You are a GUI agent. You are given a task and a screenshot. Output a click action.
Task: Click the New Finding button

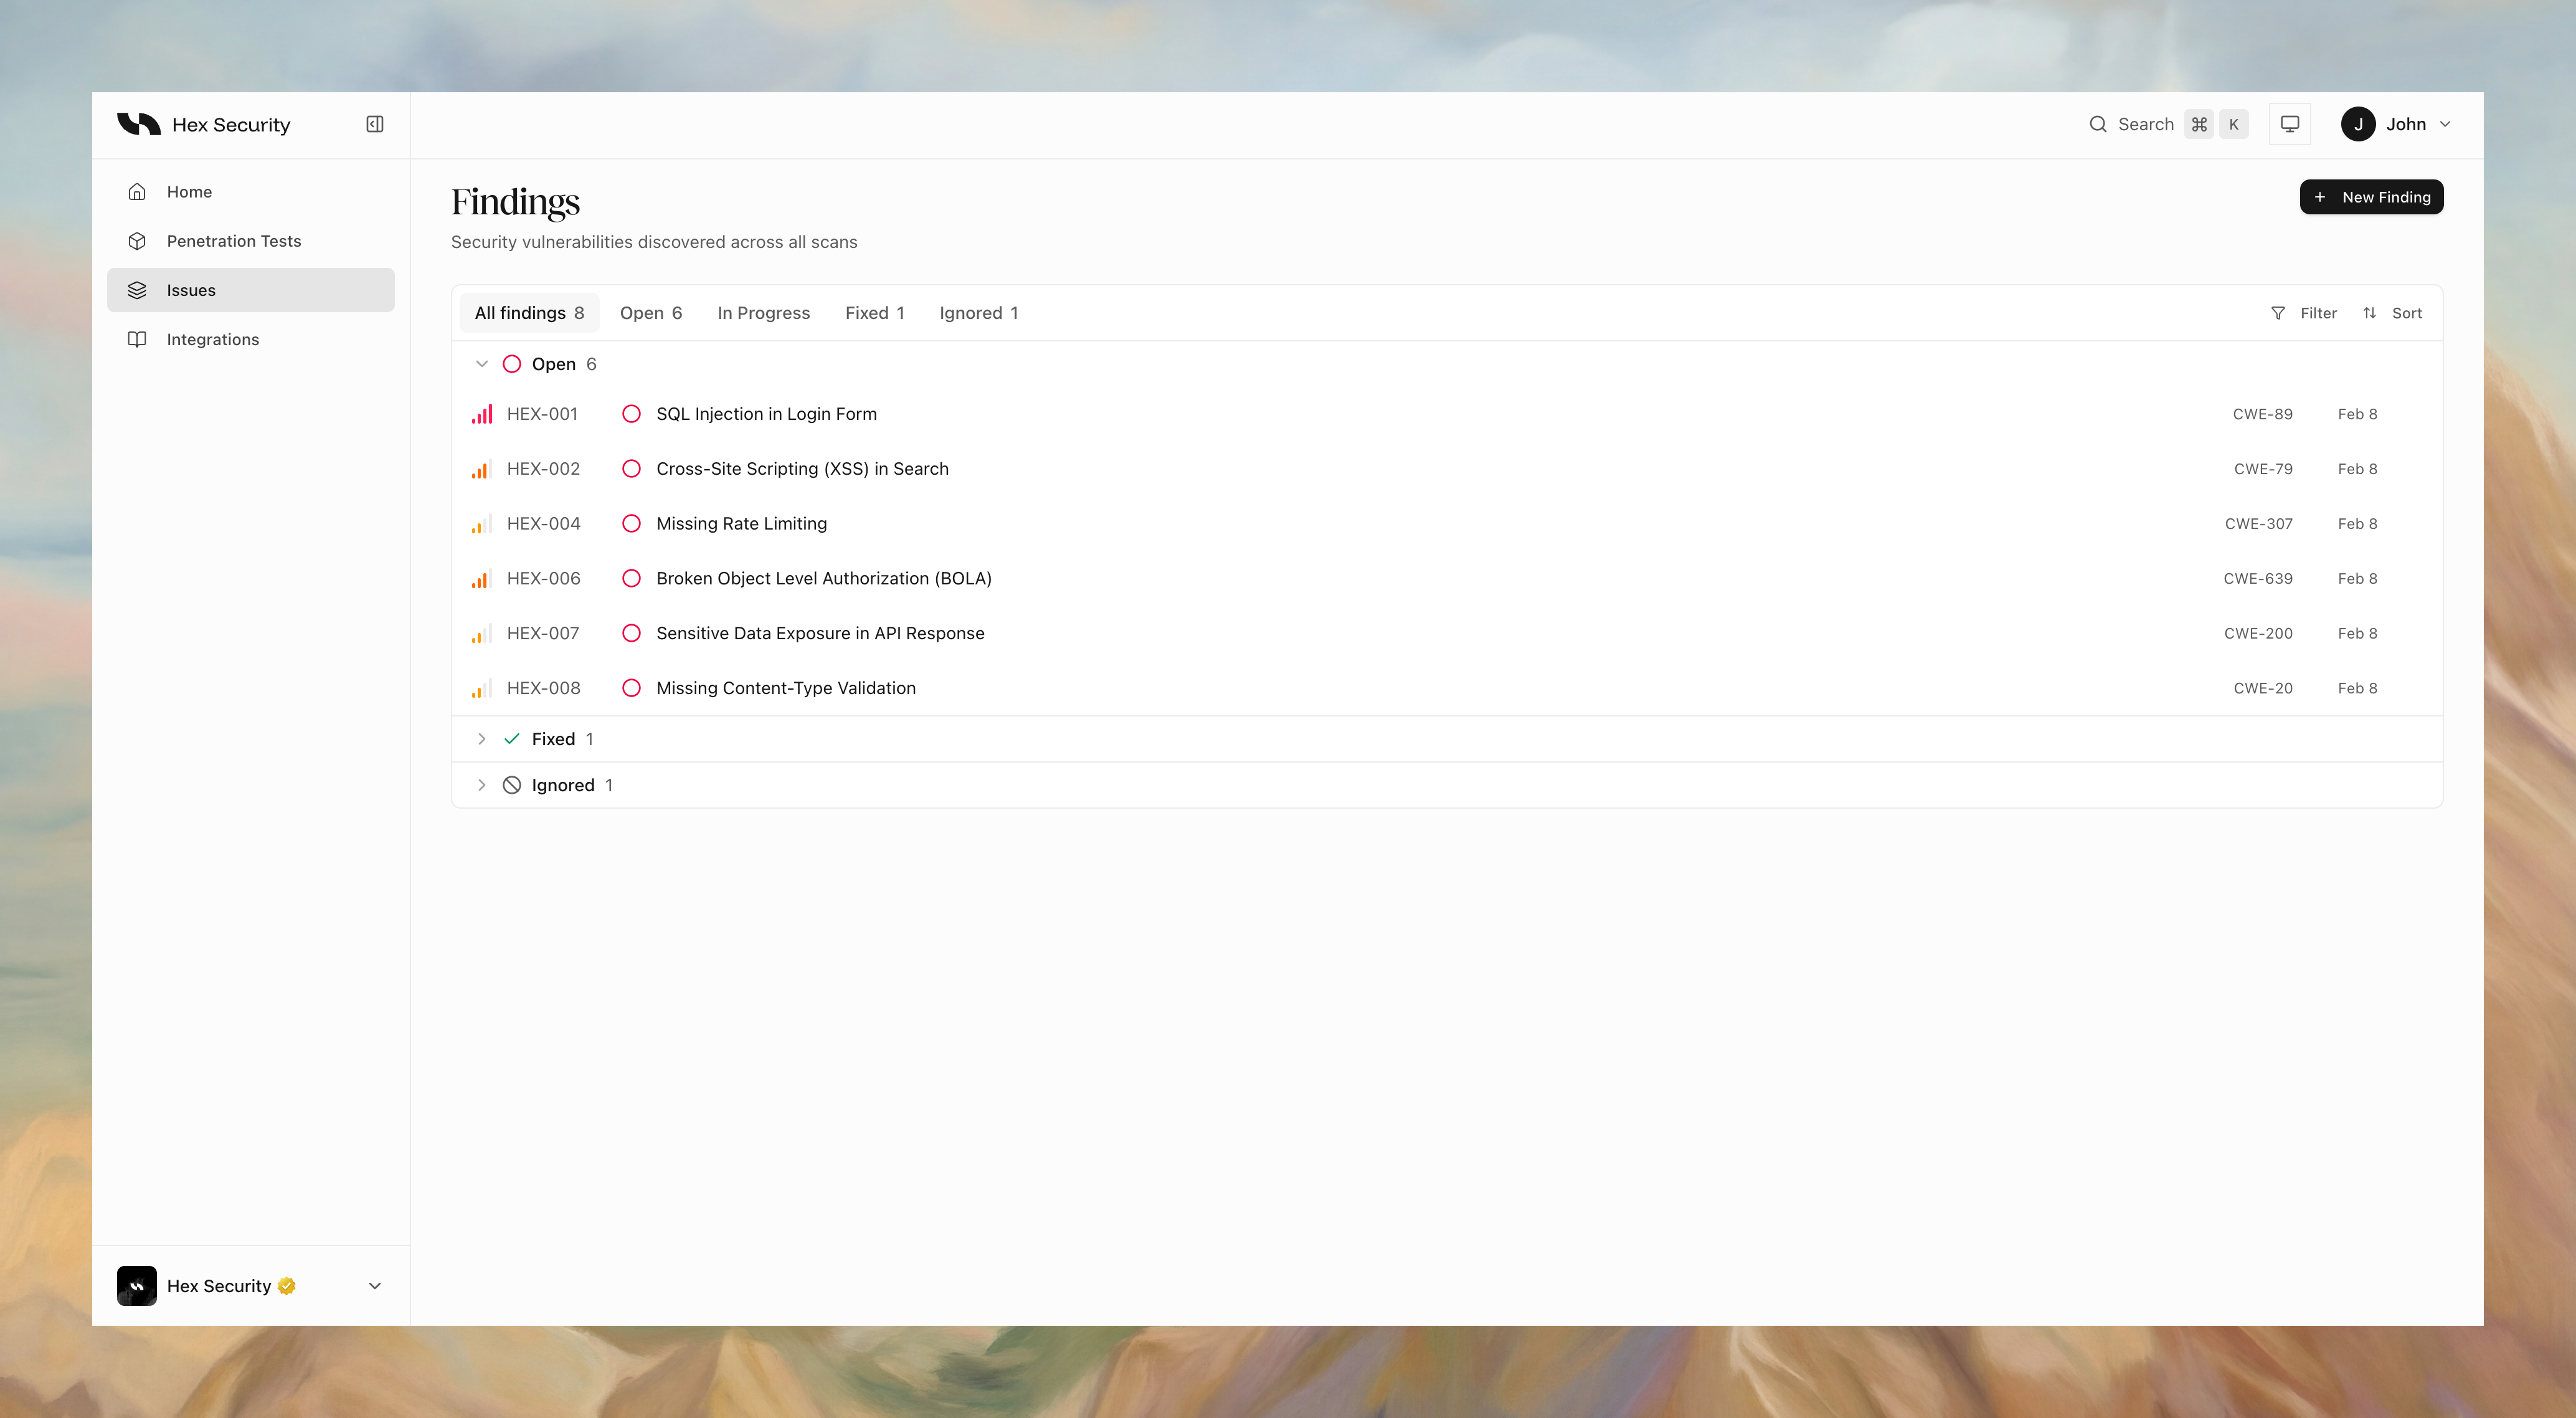pyautogui.click(x=2371, y=197)
